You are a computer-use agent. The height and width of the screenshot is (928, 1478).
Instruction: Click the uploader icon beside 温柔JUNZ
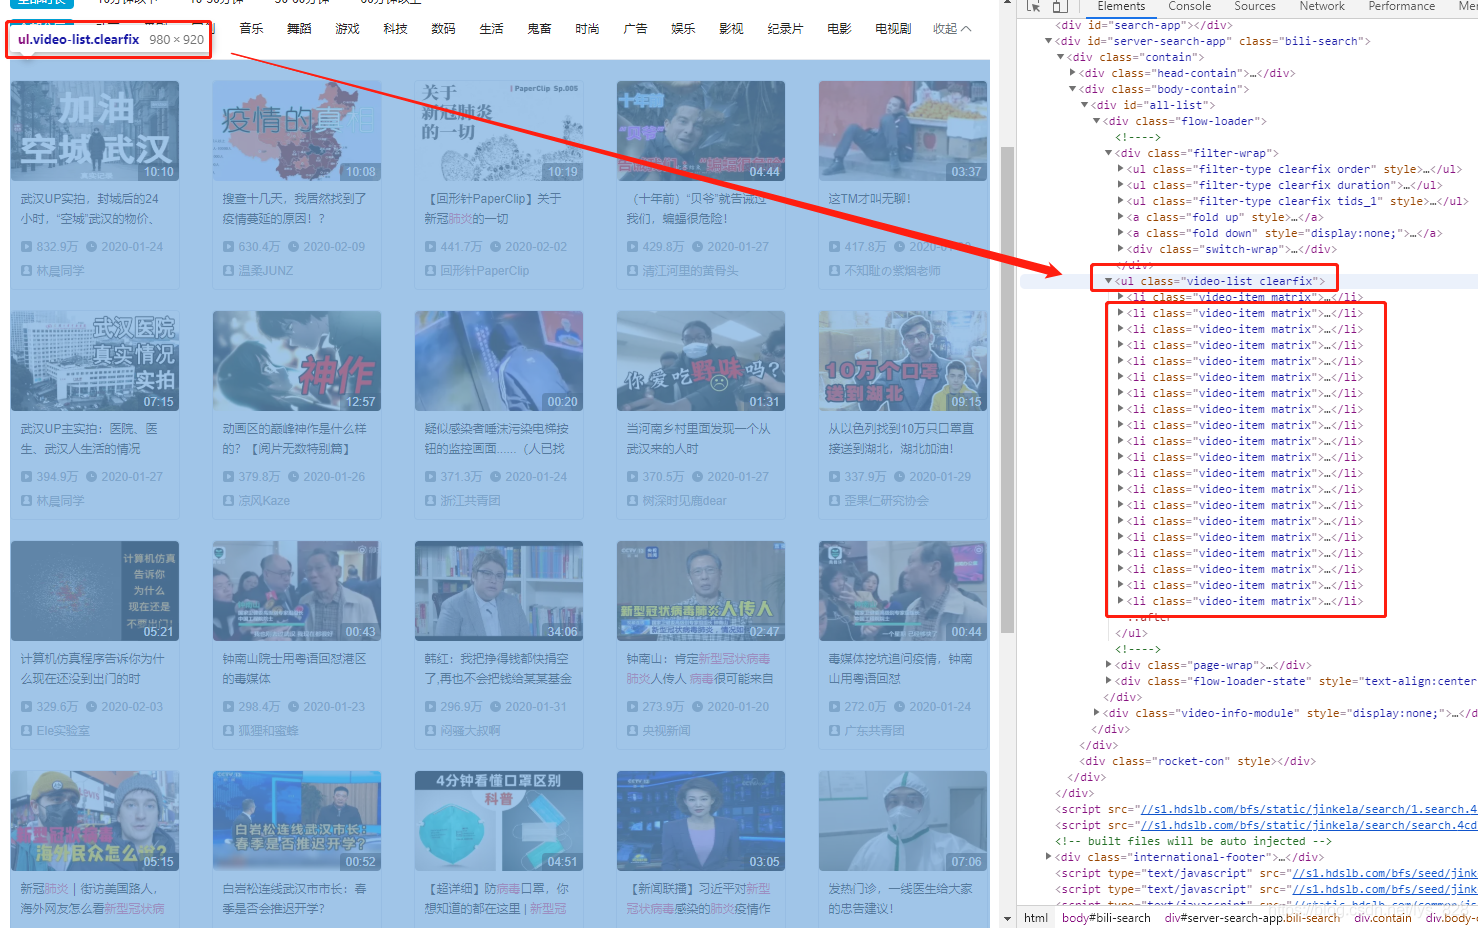(228, 271)
